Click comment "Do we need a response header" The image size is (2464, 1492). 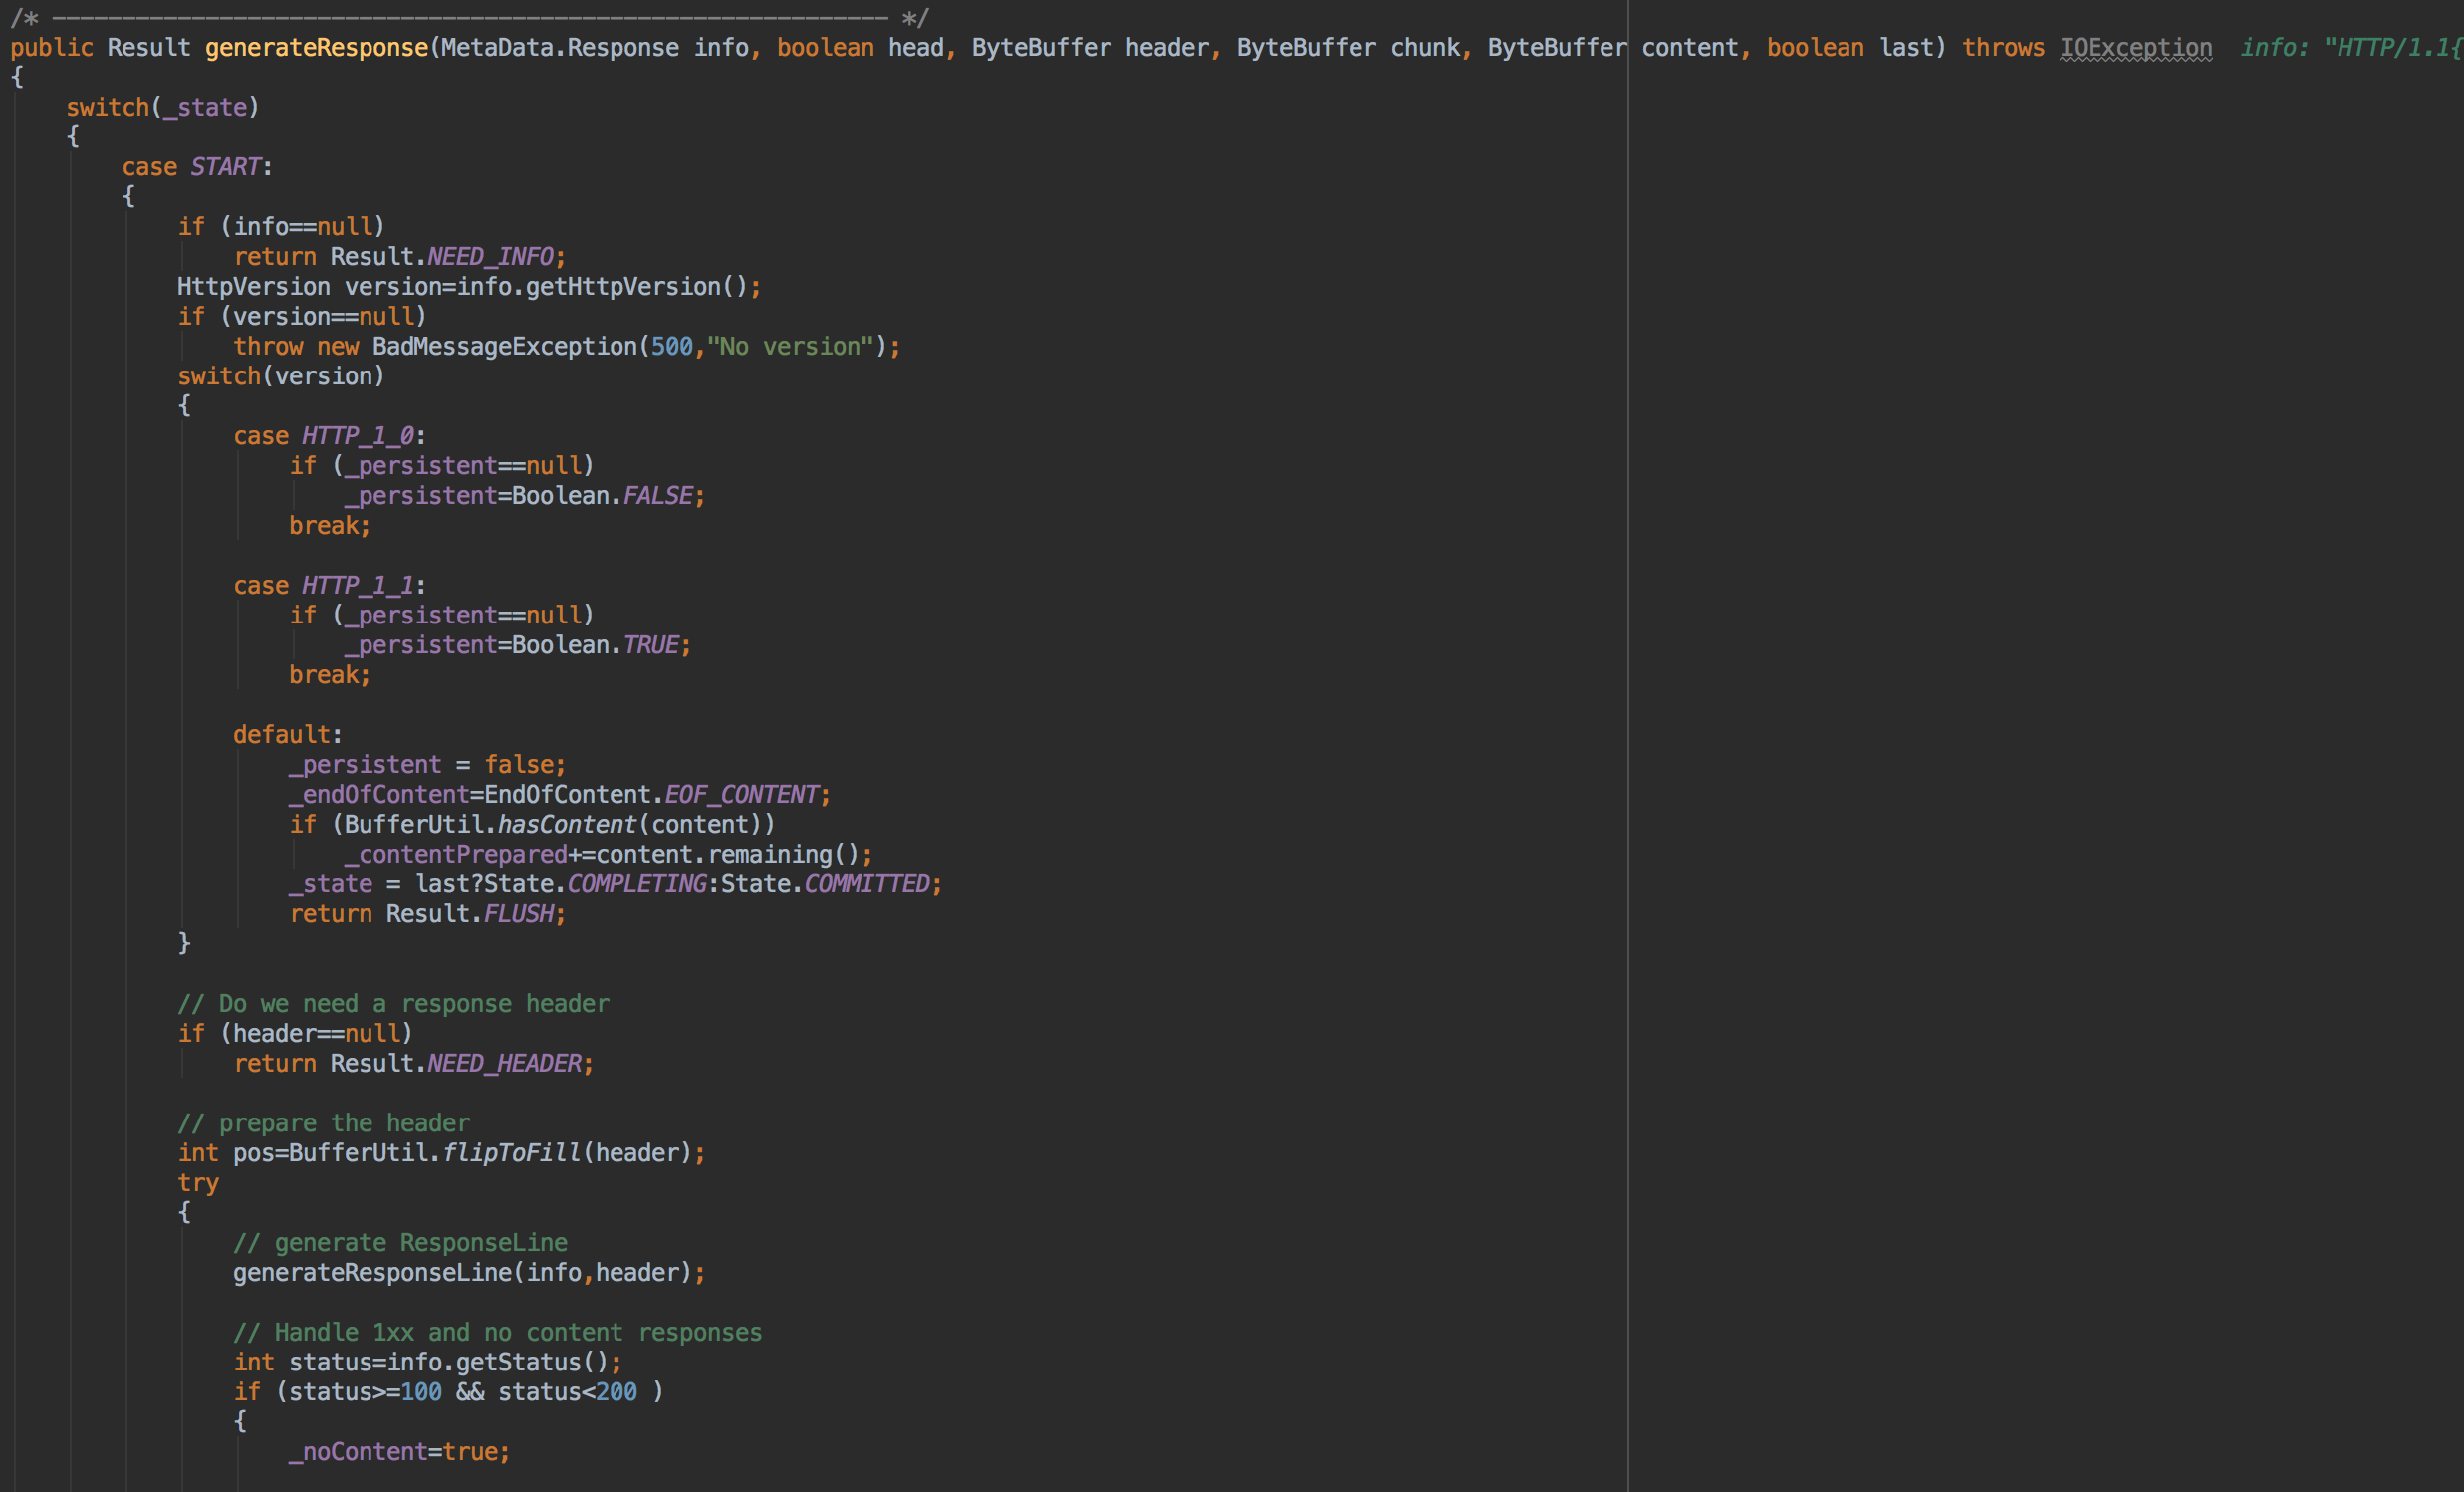click(x=393, y=1004)
